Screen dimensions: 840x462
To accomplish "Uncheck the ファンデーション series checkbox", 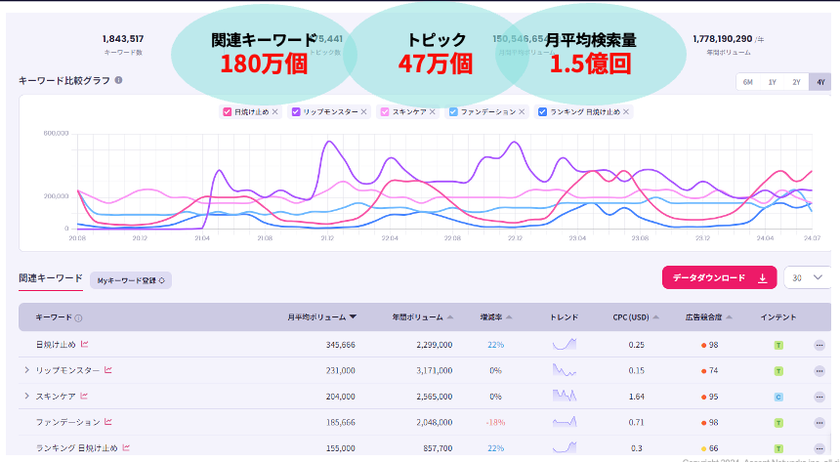I will (x=453, y=112).
